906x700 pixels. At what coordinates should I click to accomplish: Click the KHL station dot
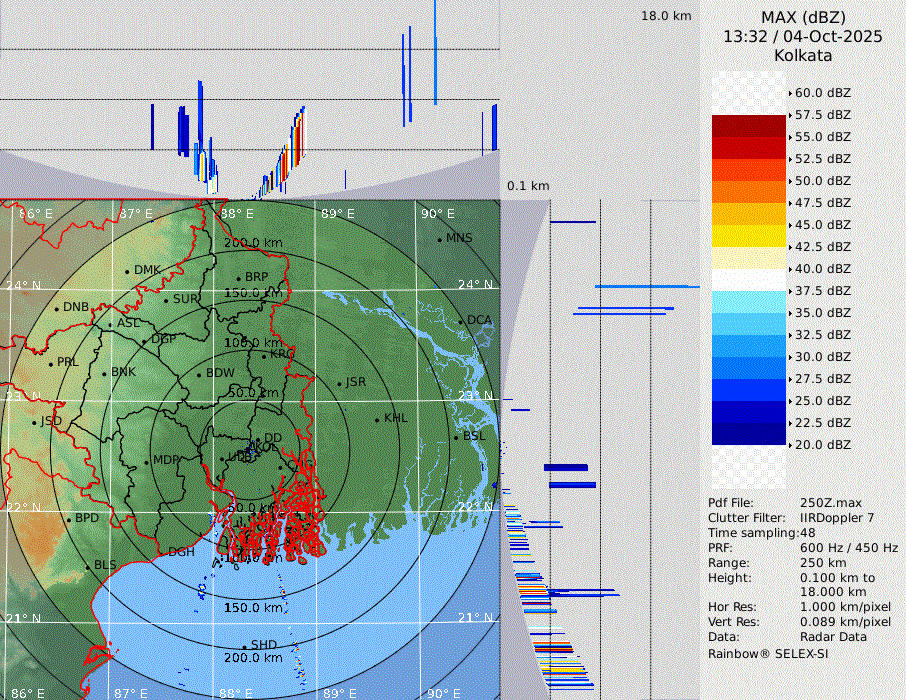(x=377, y=419)
